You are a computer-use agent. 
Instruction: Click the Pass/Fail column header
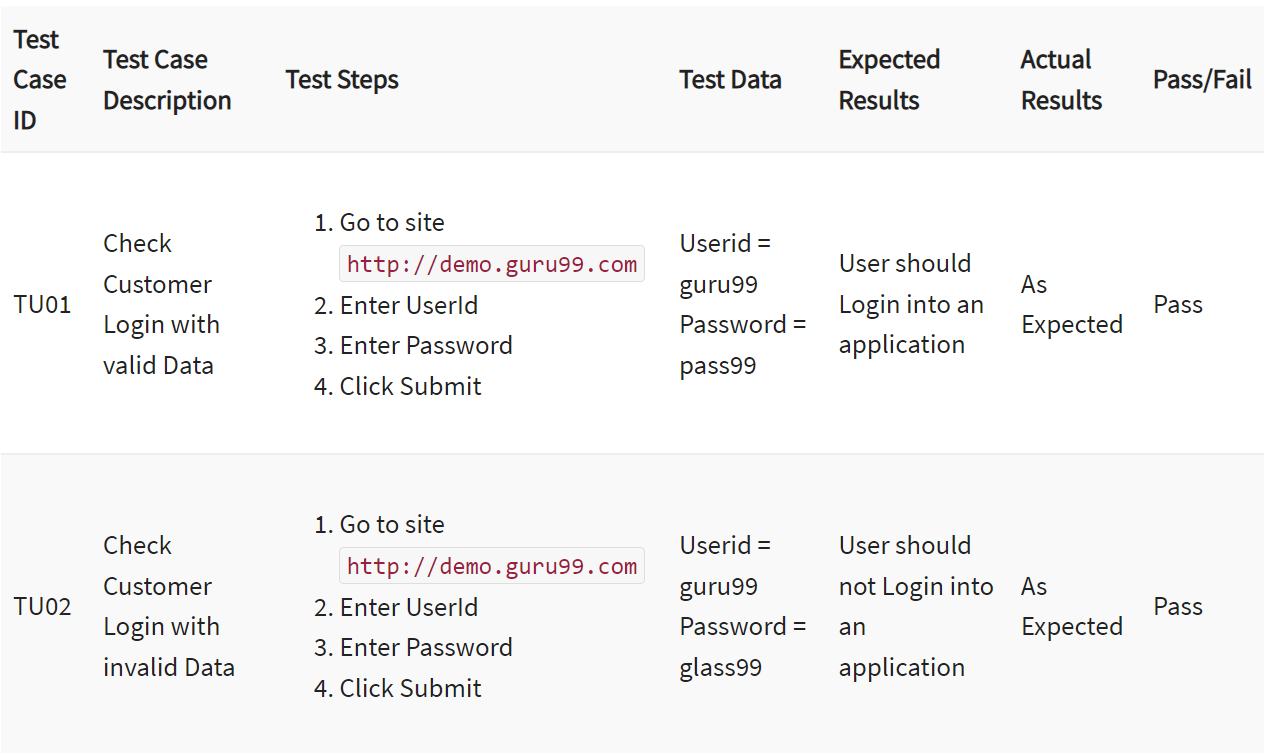click(x=1202, y=80)
